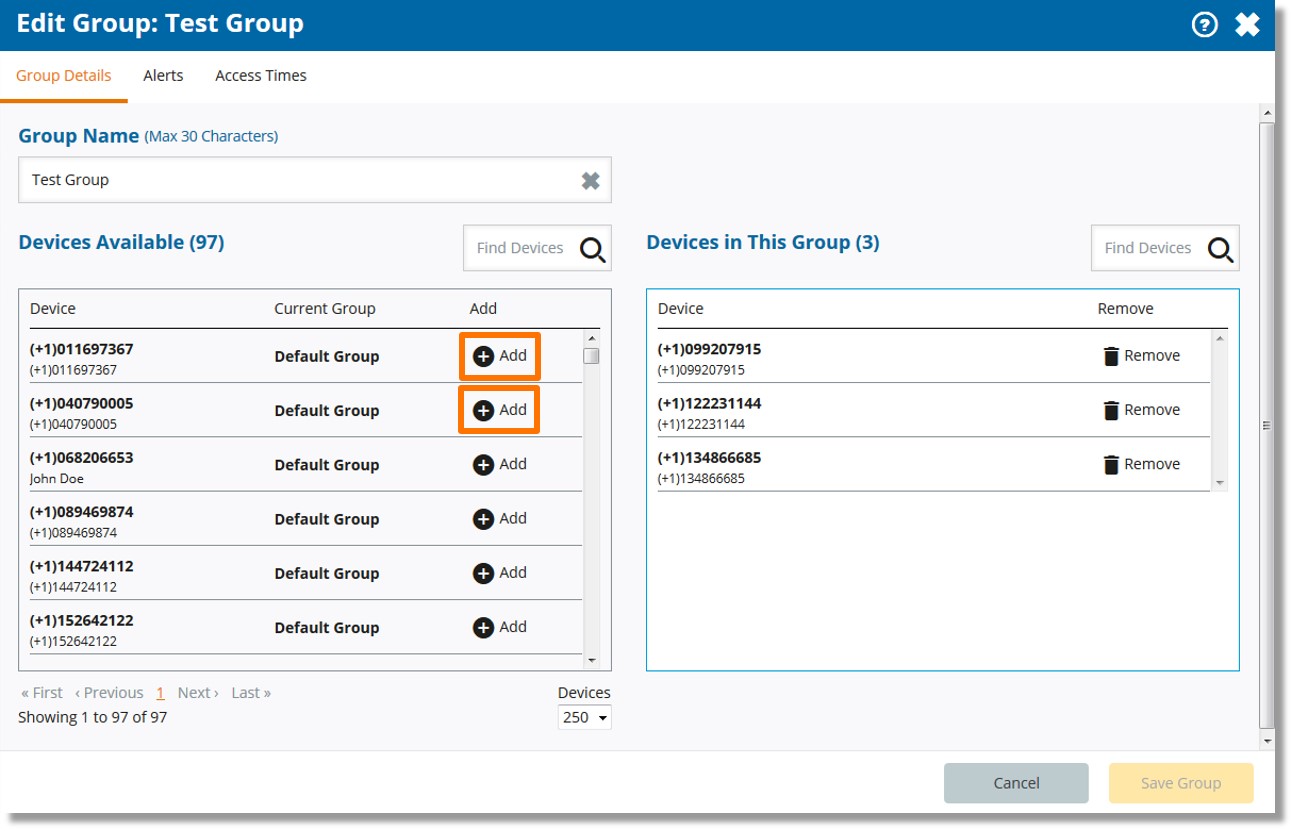Switch to the Alerts tab
Image resolution: width=1293 pixels, height=831 pixels.
[x=163, y=76]
